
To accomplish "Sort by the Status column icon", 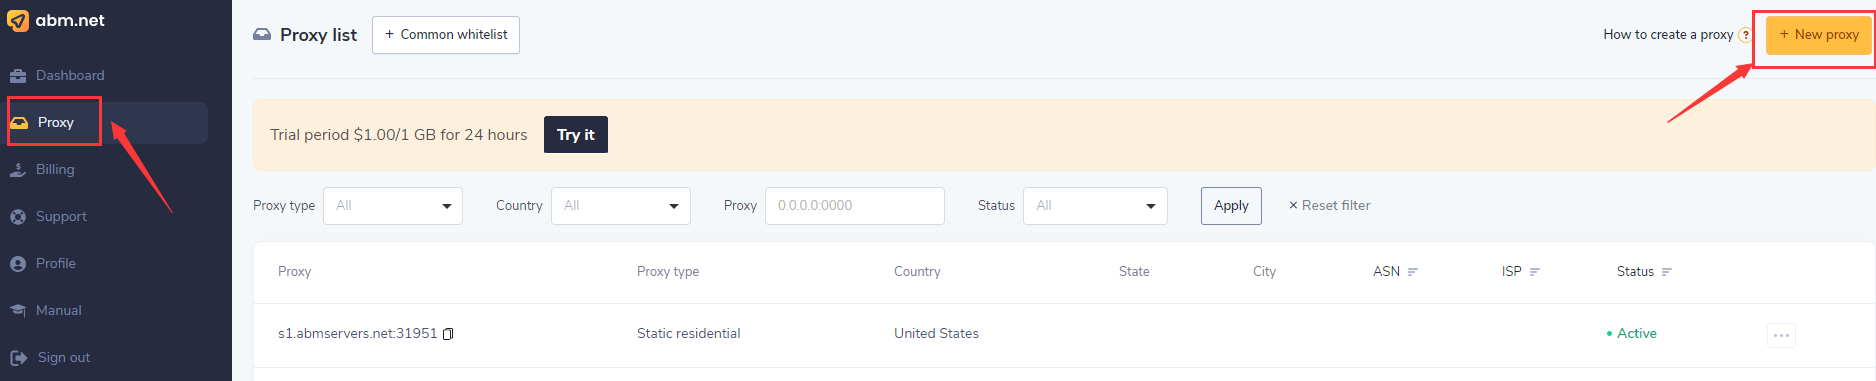I will coord(1667,272).
